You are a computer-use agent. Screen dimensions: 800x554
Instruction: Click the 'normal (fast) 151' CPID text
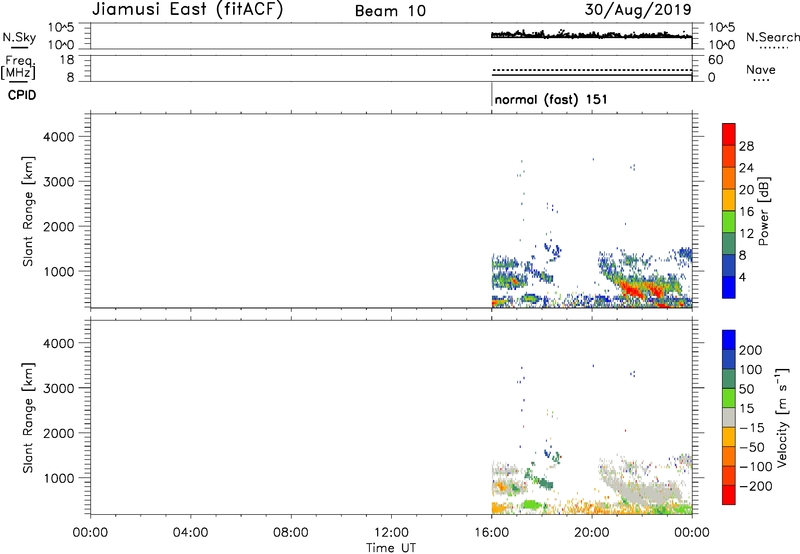pos(551,99)
